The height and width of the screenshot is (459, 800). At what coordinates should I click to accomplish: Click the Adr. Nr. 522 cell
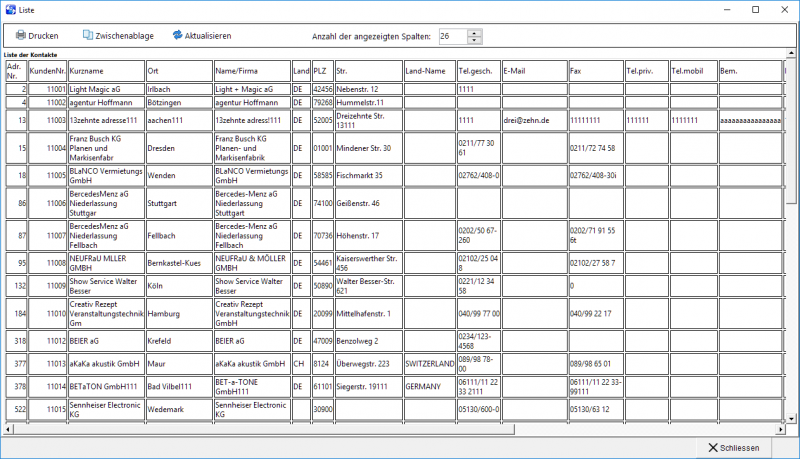tap(16, 409)
